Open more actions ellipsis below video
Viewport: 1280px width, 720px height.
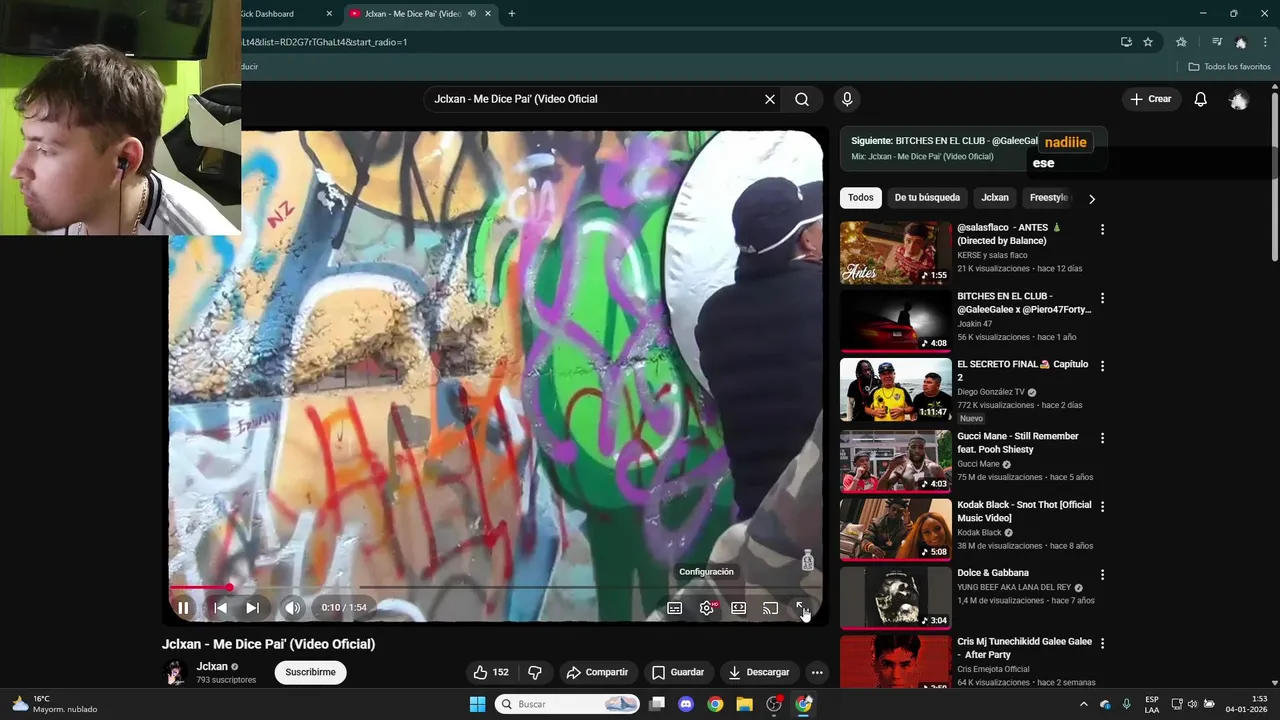[x=817, y=672]
